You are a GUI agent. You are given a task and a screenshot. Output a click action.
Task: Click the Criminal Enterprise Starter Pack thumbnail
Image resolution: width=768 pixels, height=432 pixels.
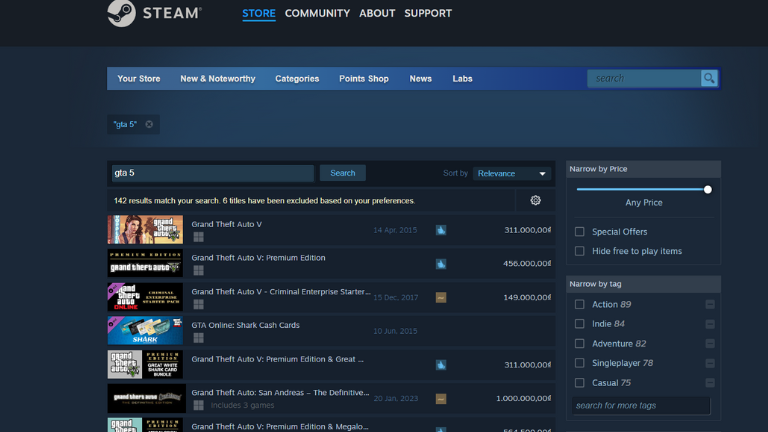(x=145, y=297)
